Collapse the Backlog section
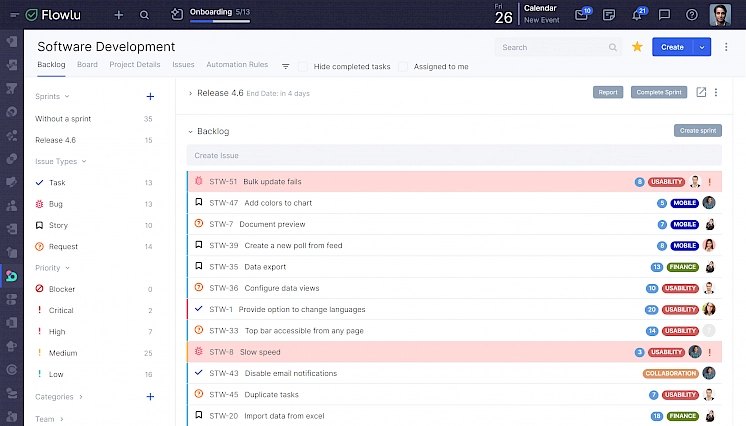This screenshot has width=746, height=426. click(190, 131)
